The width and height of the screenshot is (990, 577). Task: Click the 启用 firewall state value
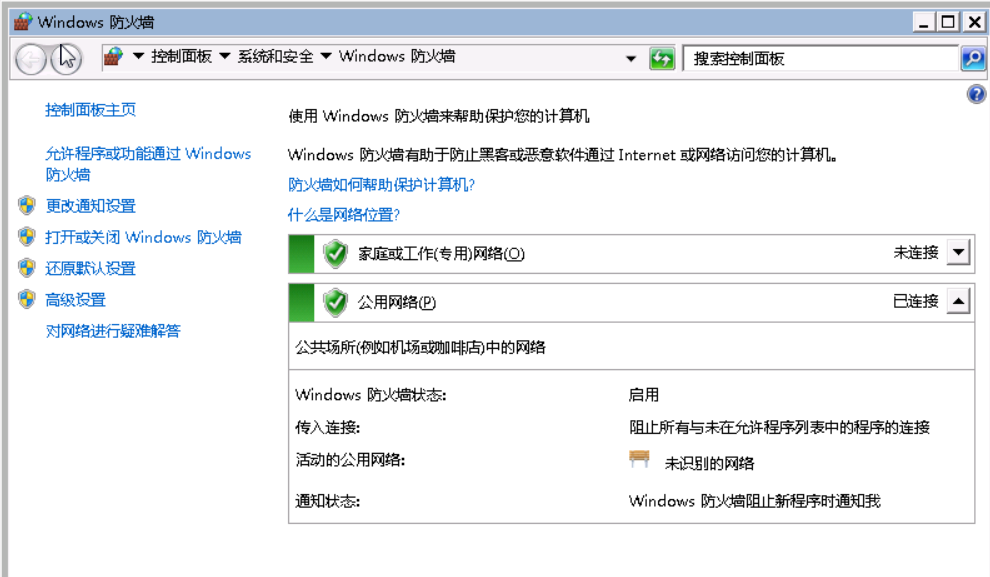coord(643,395)
